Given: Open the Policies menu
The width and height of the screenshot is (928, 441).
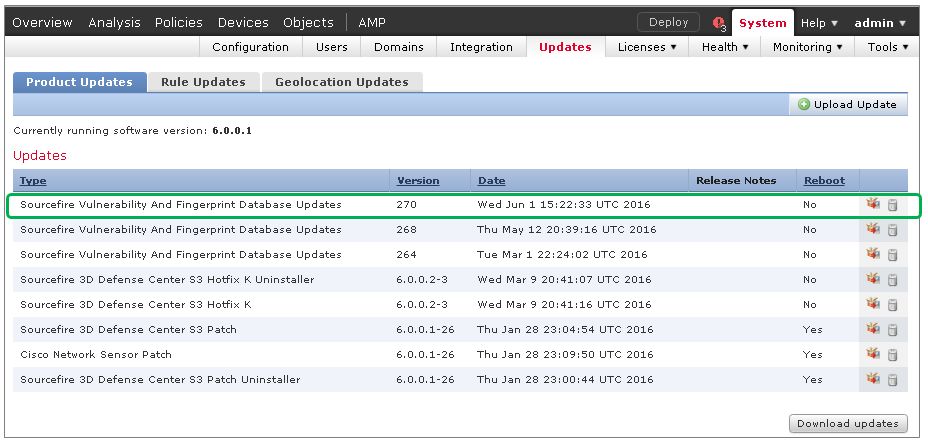Looking at the screenshot, I should (x=179, y=22).
